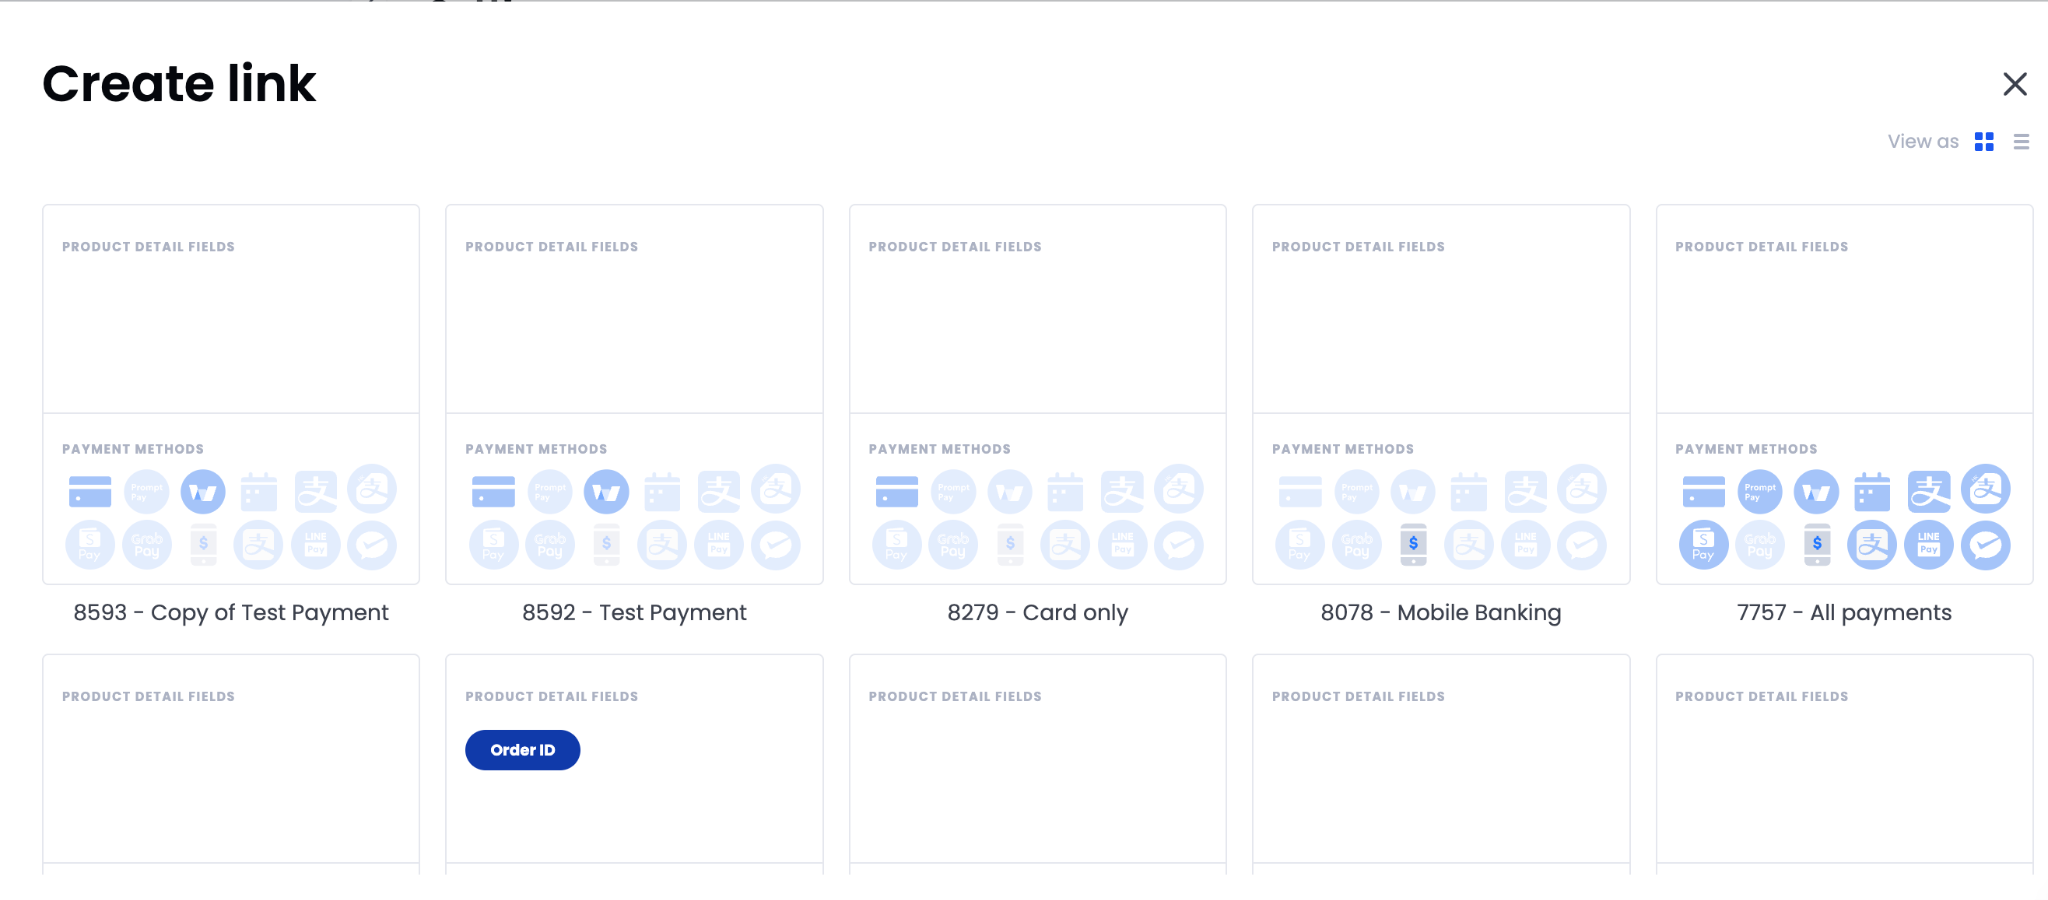Image resolution: width=2048 pixels, height=900 pixels.
Task: Close the Create link dialog
Action: (x=2015, y=84)
